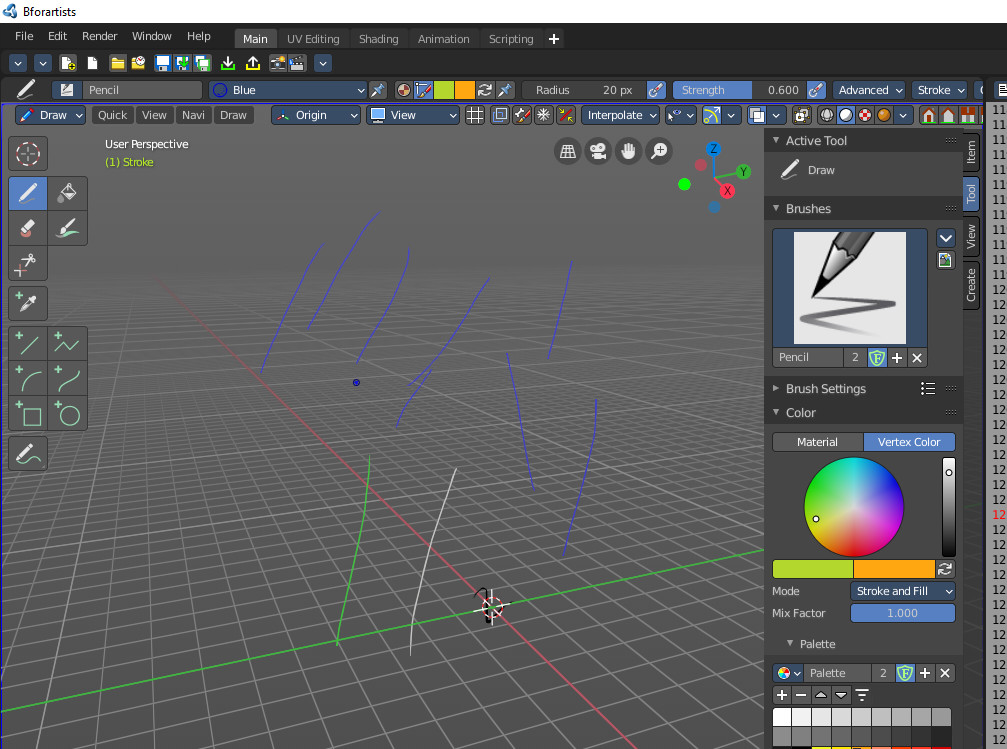Click the Annotate tool icon

(28, 454)
